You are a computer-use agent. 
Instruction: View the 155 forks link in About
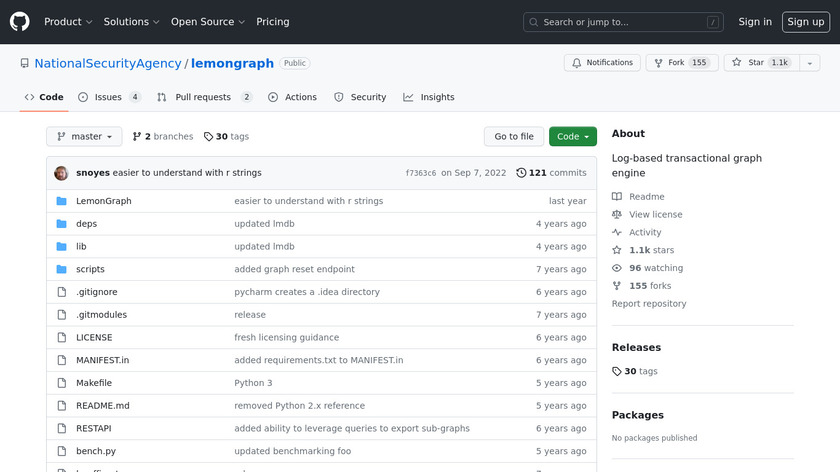(641, 286)
